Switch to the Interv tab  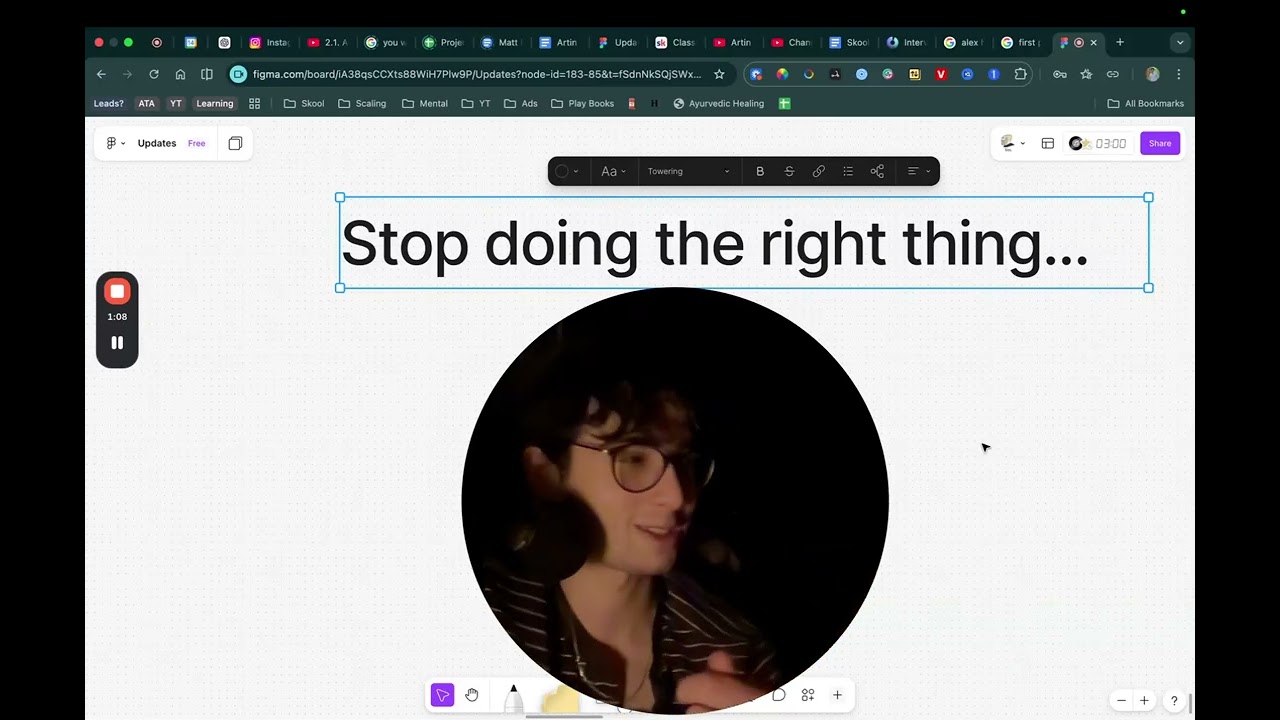tap(906, 42)
